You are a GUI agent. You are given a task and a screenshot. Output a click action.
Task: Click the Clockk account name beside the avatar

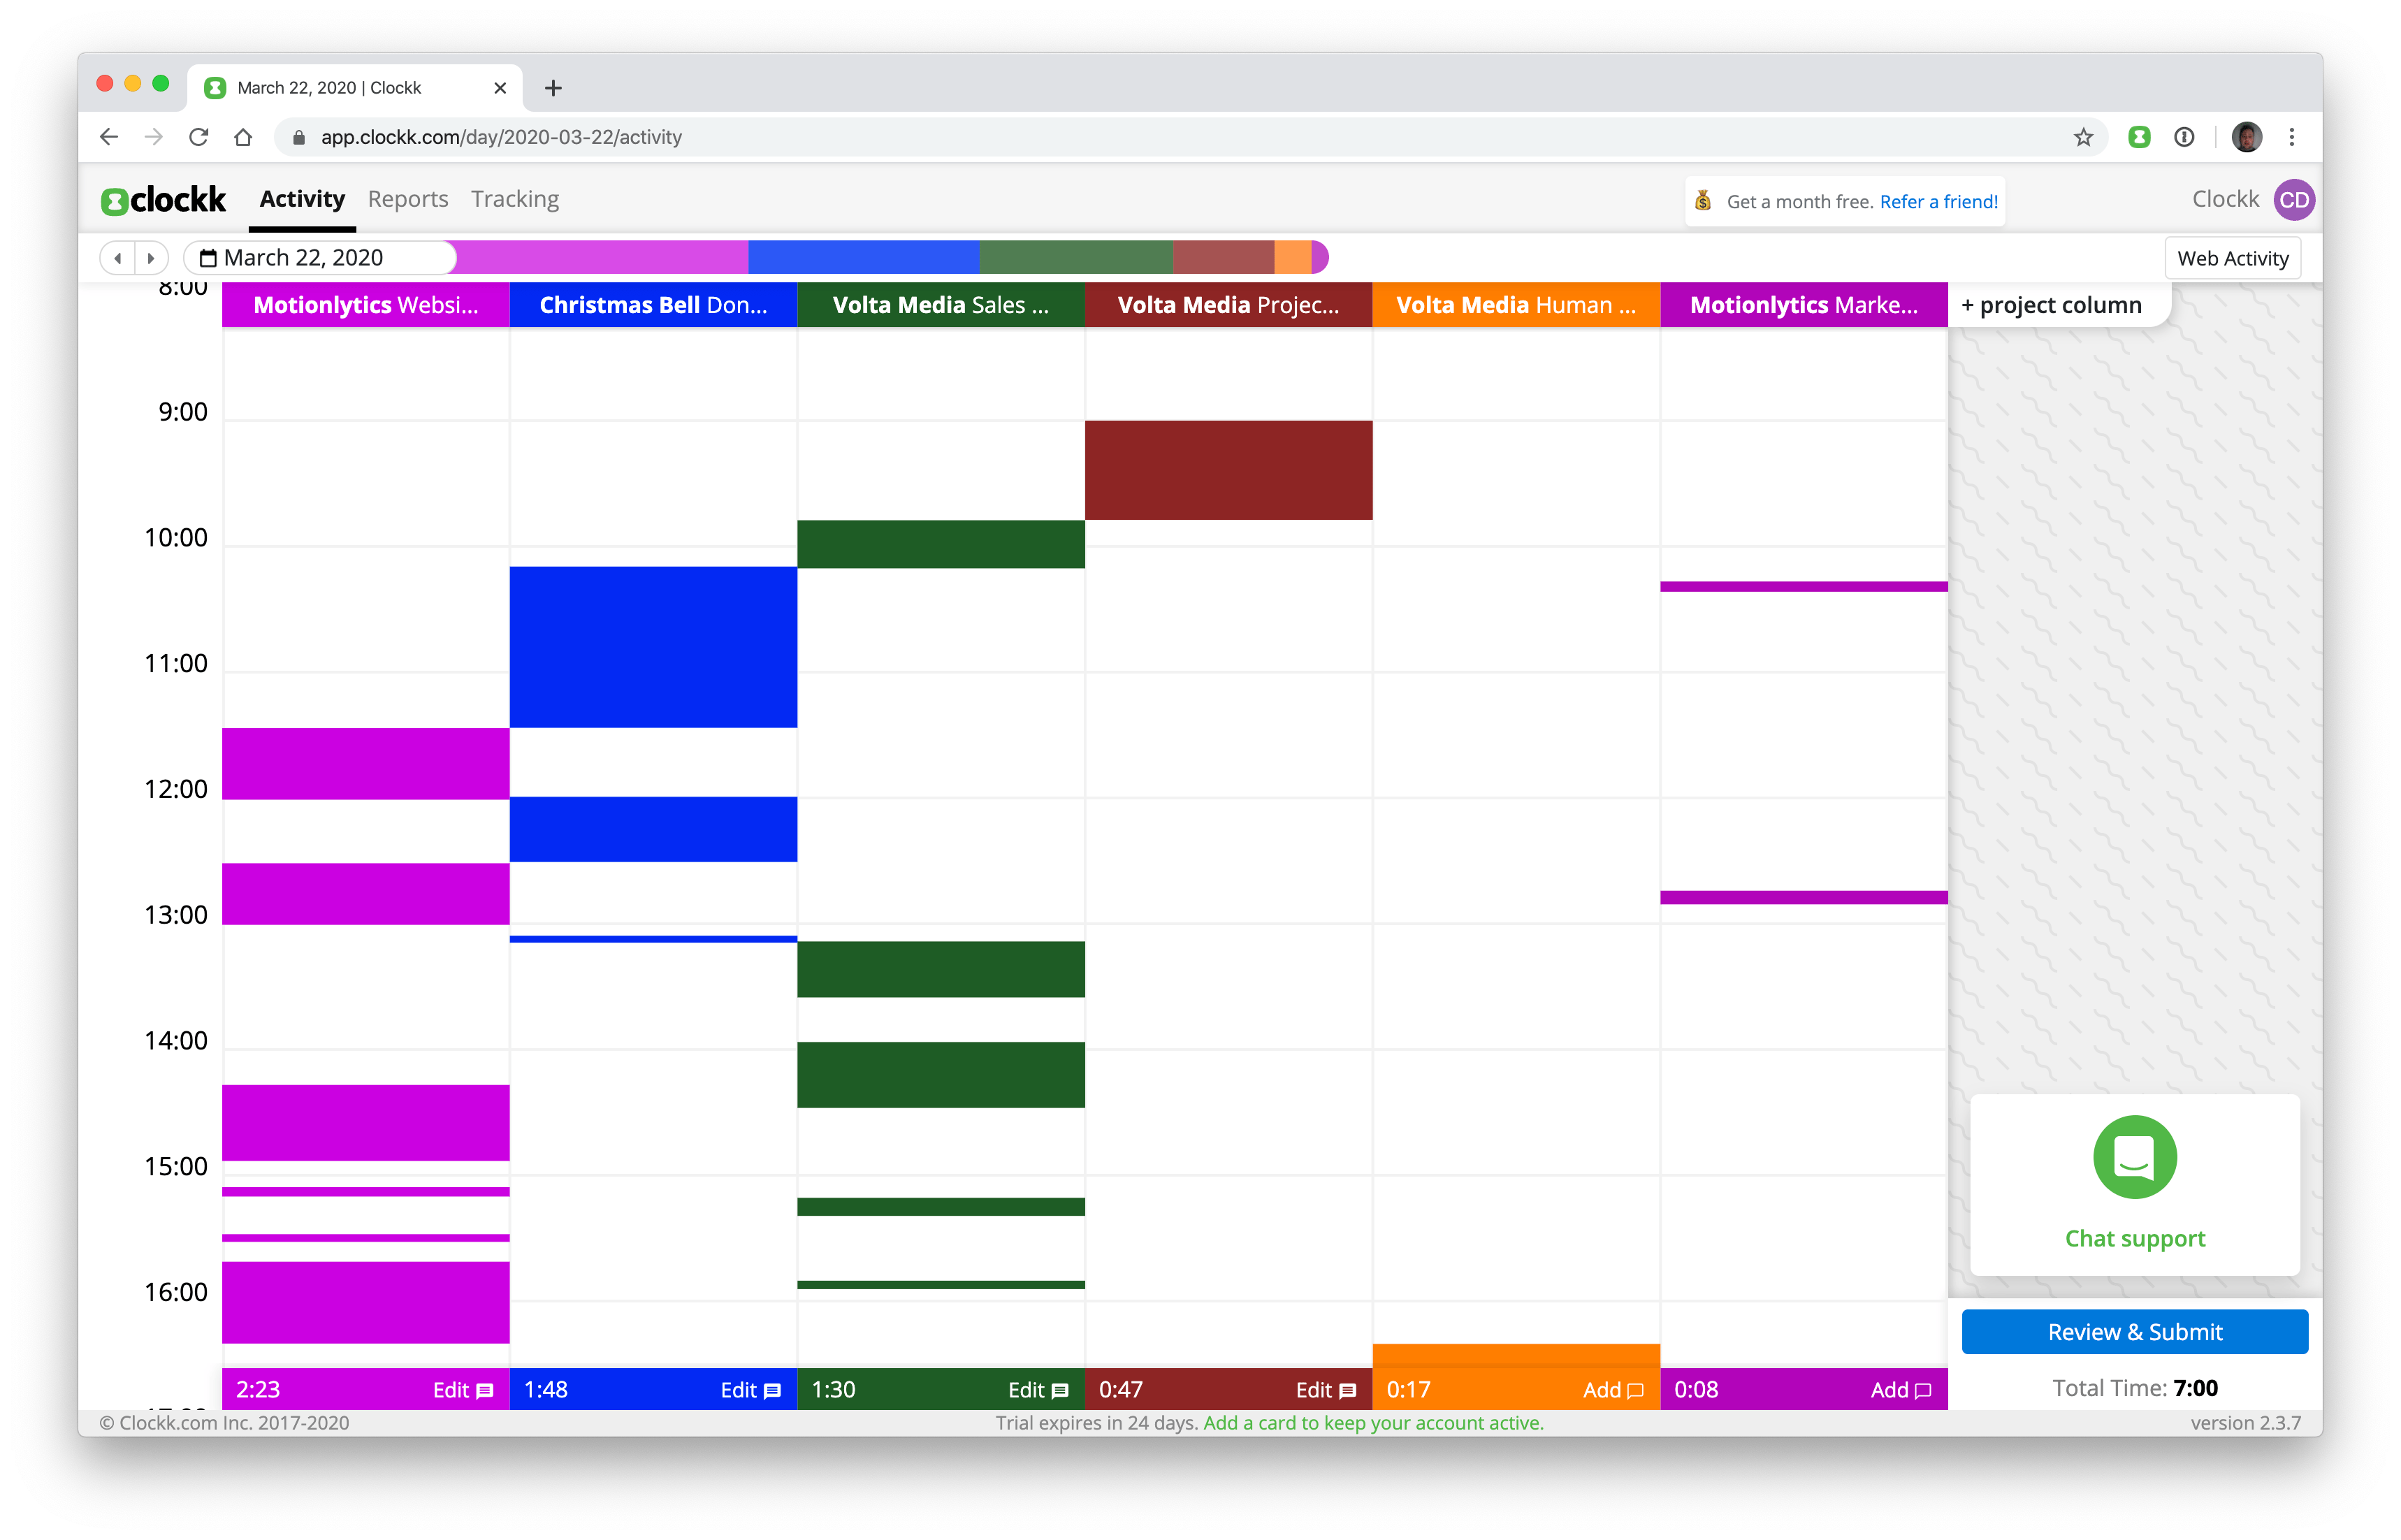tap(2225, 199)
